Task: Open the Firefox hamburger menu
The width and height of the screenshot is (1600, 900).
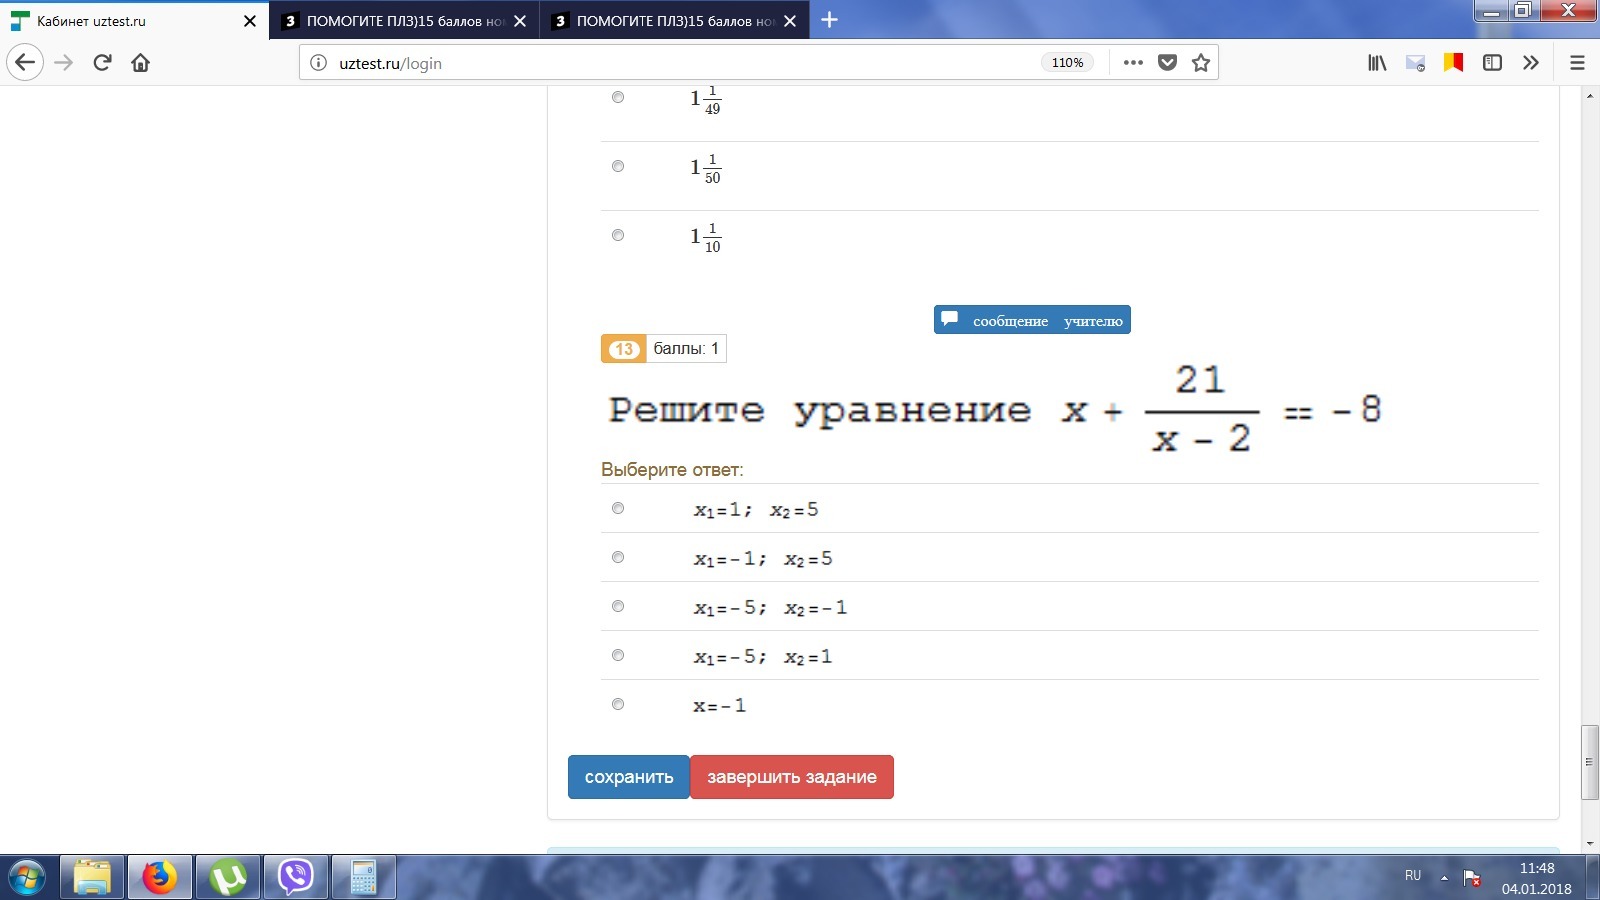Action: point(1577,63)
